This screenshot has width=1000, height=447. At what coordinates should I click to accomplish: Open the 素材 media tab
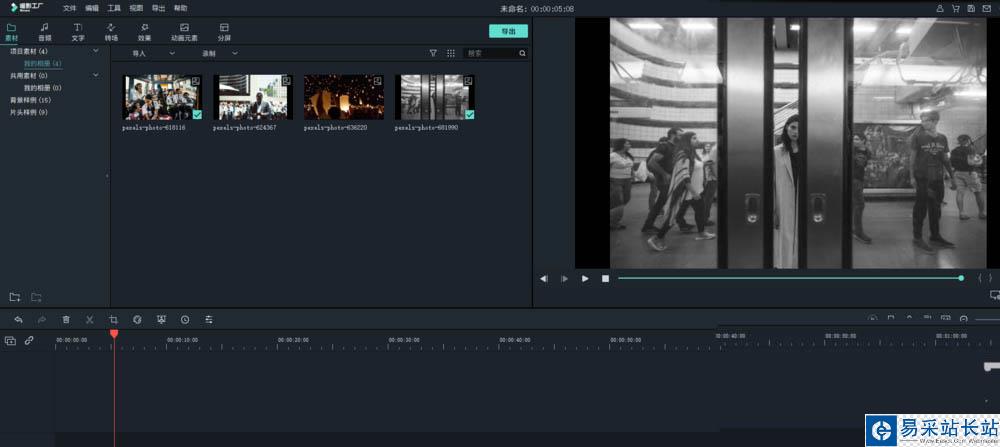pos(11,32)
